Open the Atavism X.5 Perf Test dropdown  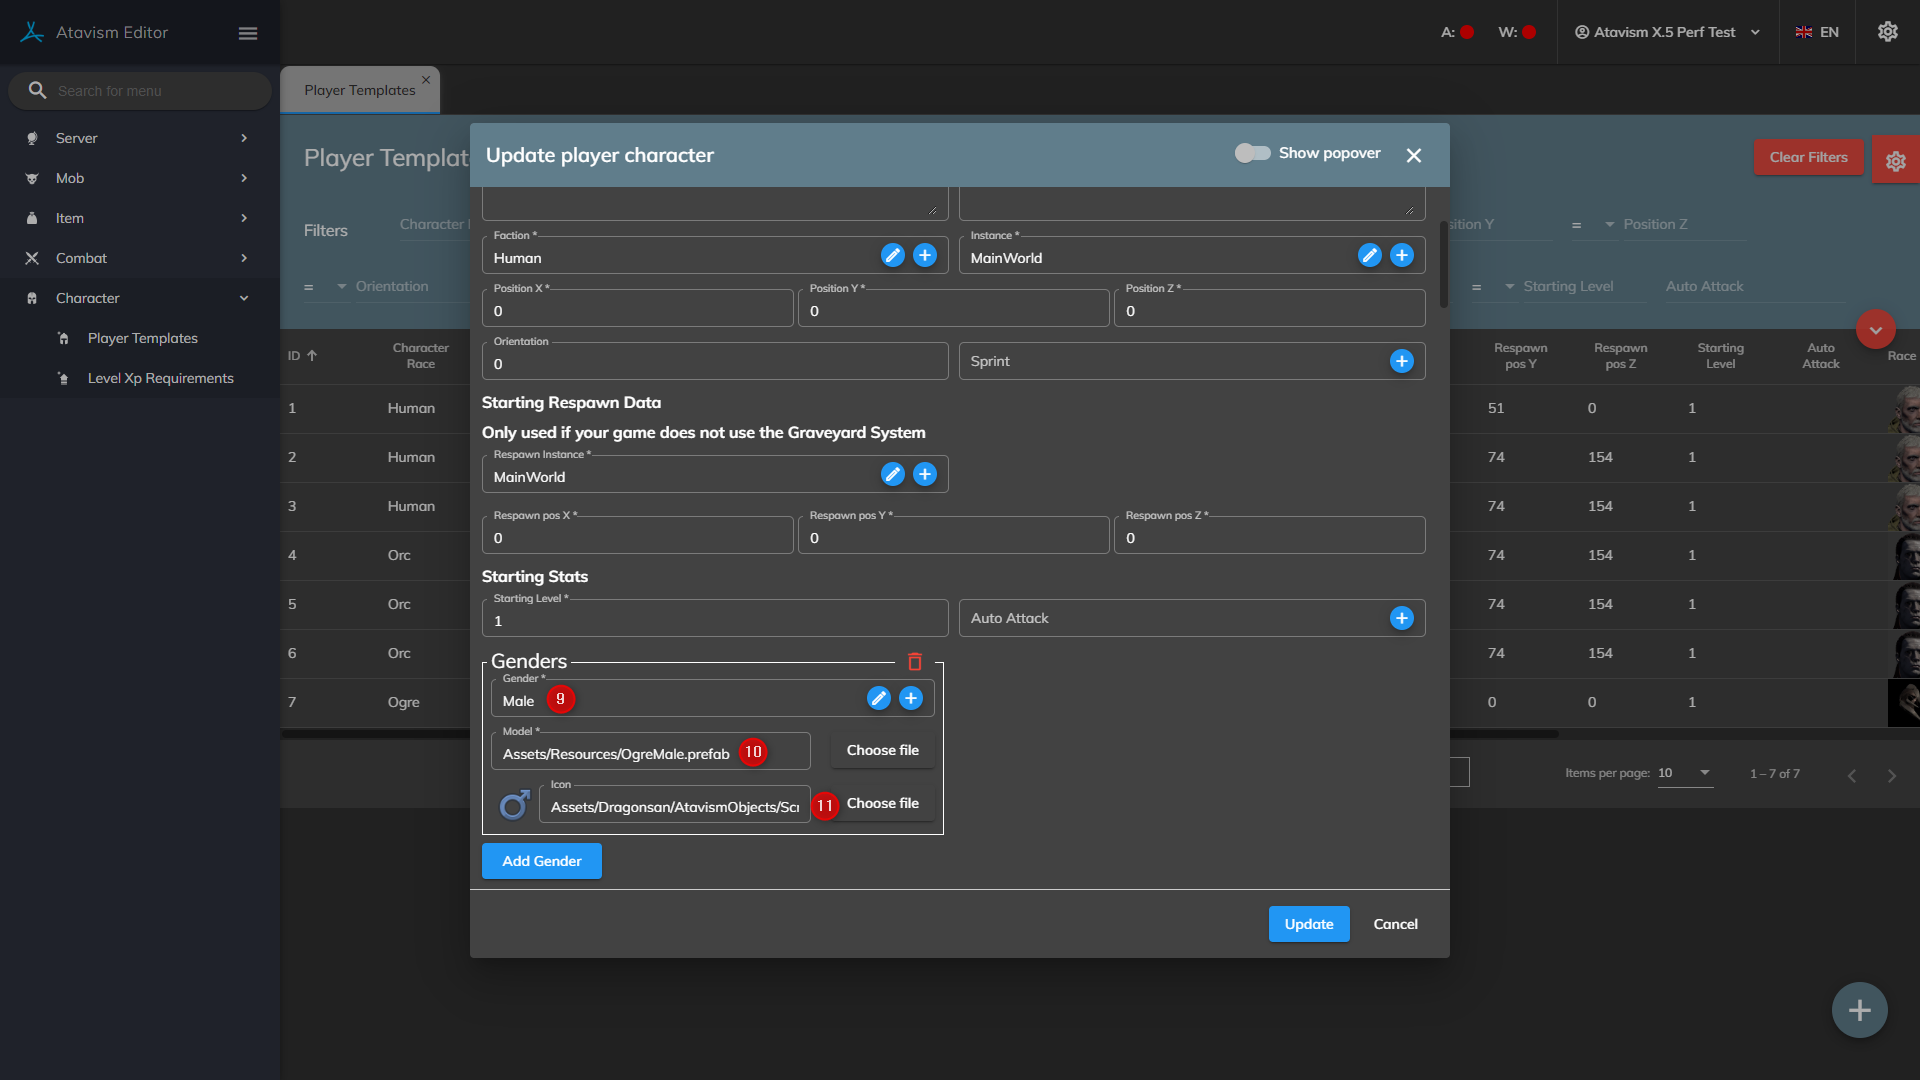coord(1667,32)
